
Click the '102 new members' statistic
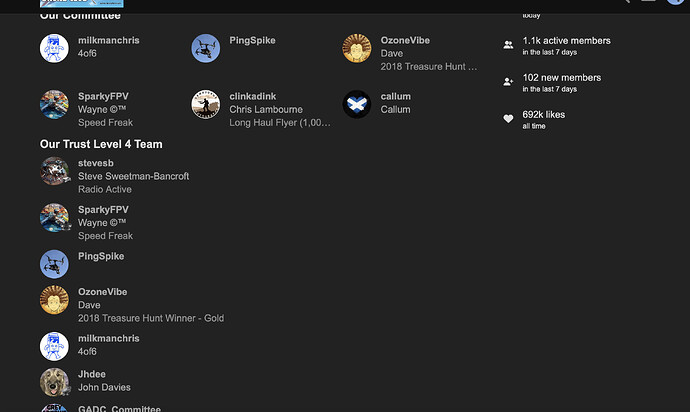coord(562,77)
